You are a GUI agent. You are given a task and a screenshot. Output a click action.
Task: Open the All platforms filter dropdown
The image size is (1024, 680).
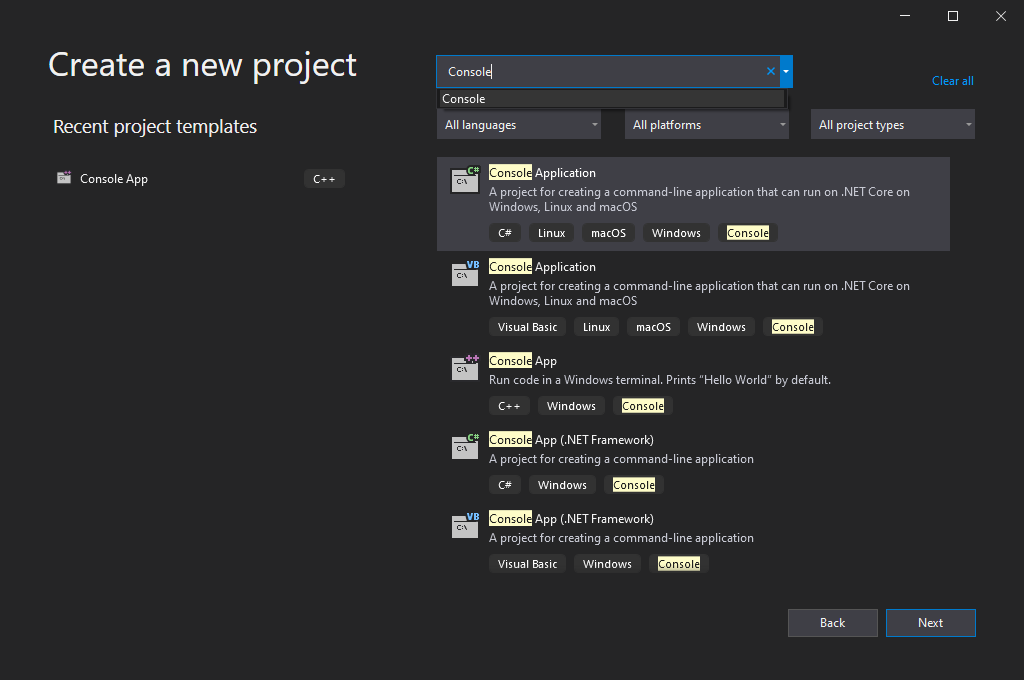coord(707,125)
